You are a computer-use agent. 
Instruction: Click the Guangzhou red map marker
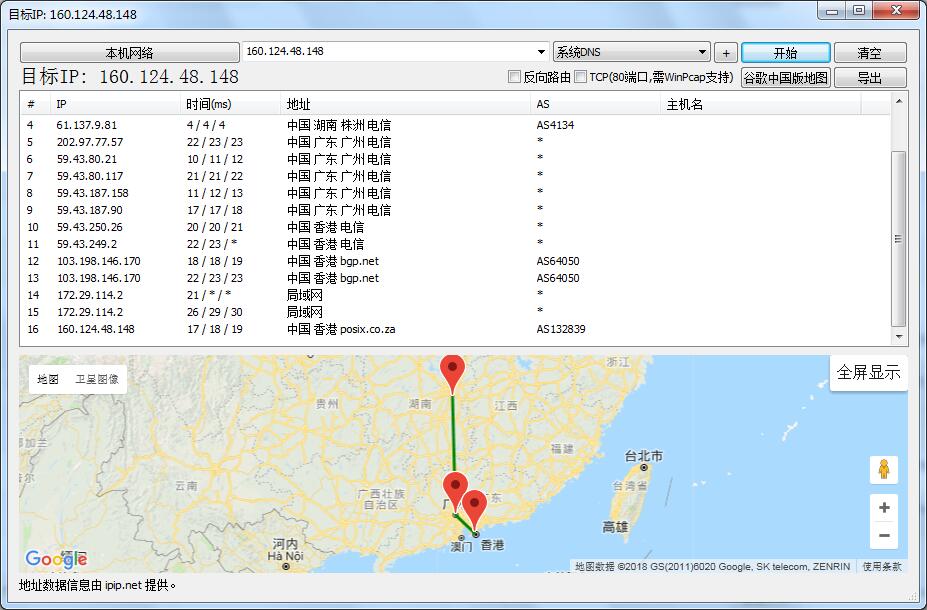[x=455, y=490]
